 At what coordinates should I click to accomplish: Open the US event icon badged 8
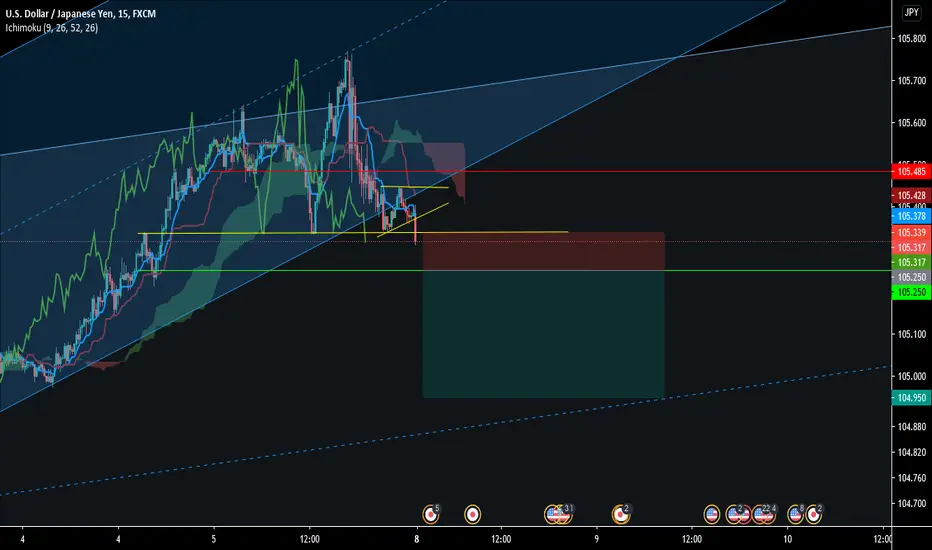[796, 514]
